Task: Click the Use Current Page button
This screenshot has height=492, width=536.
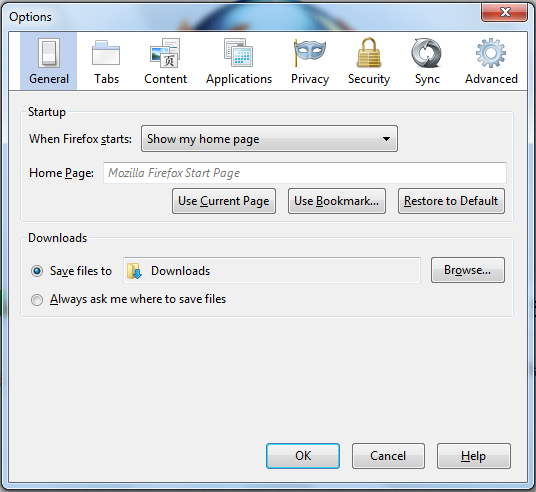Action: 224,201
